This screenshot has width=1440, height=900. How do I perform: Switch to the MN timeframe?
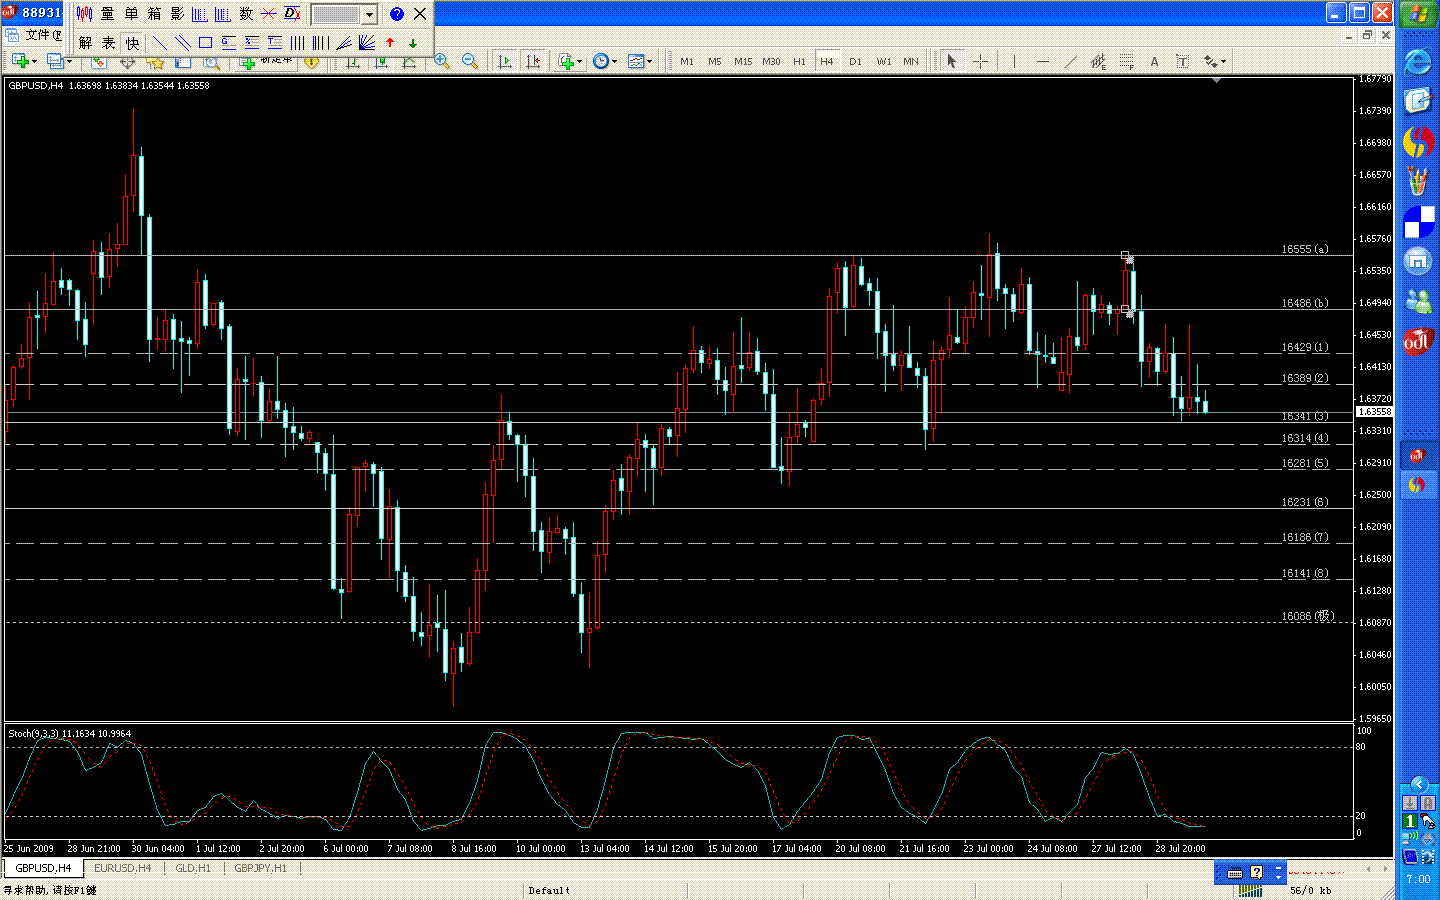click(911, 61)
